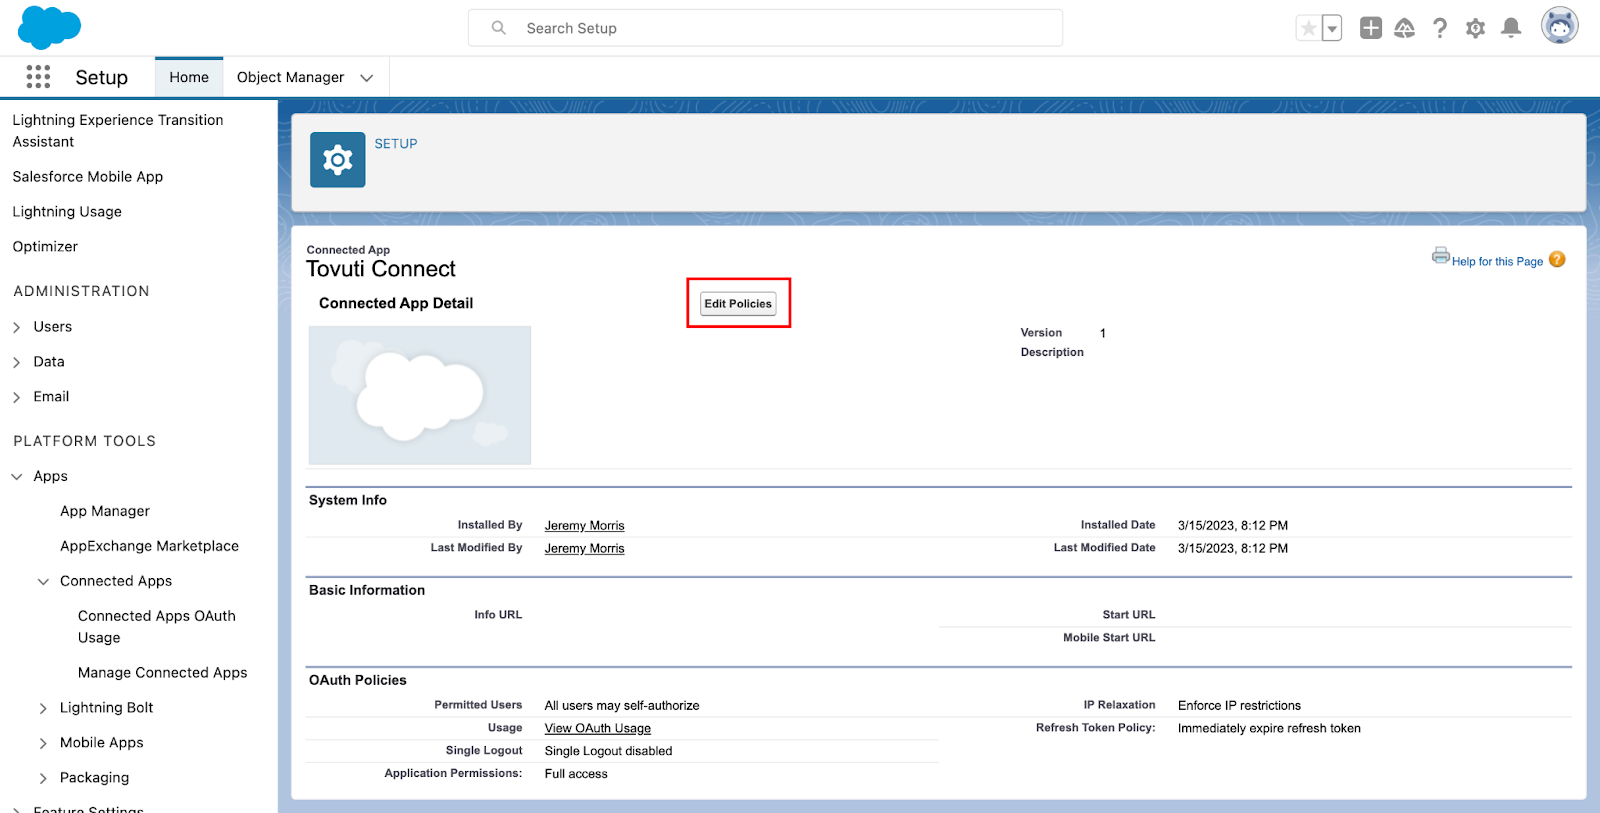
Task: Click the System Info section header
Action: click(348, 501)
